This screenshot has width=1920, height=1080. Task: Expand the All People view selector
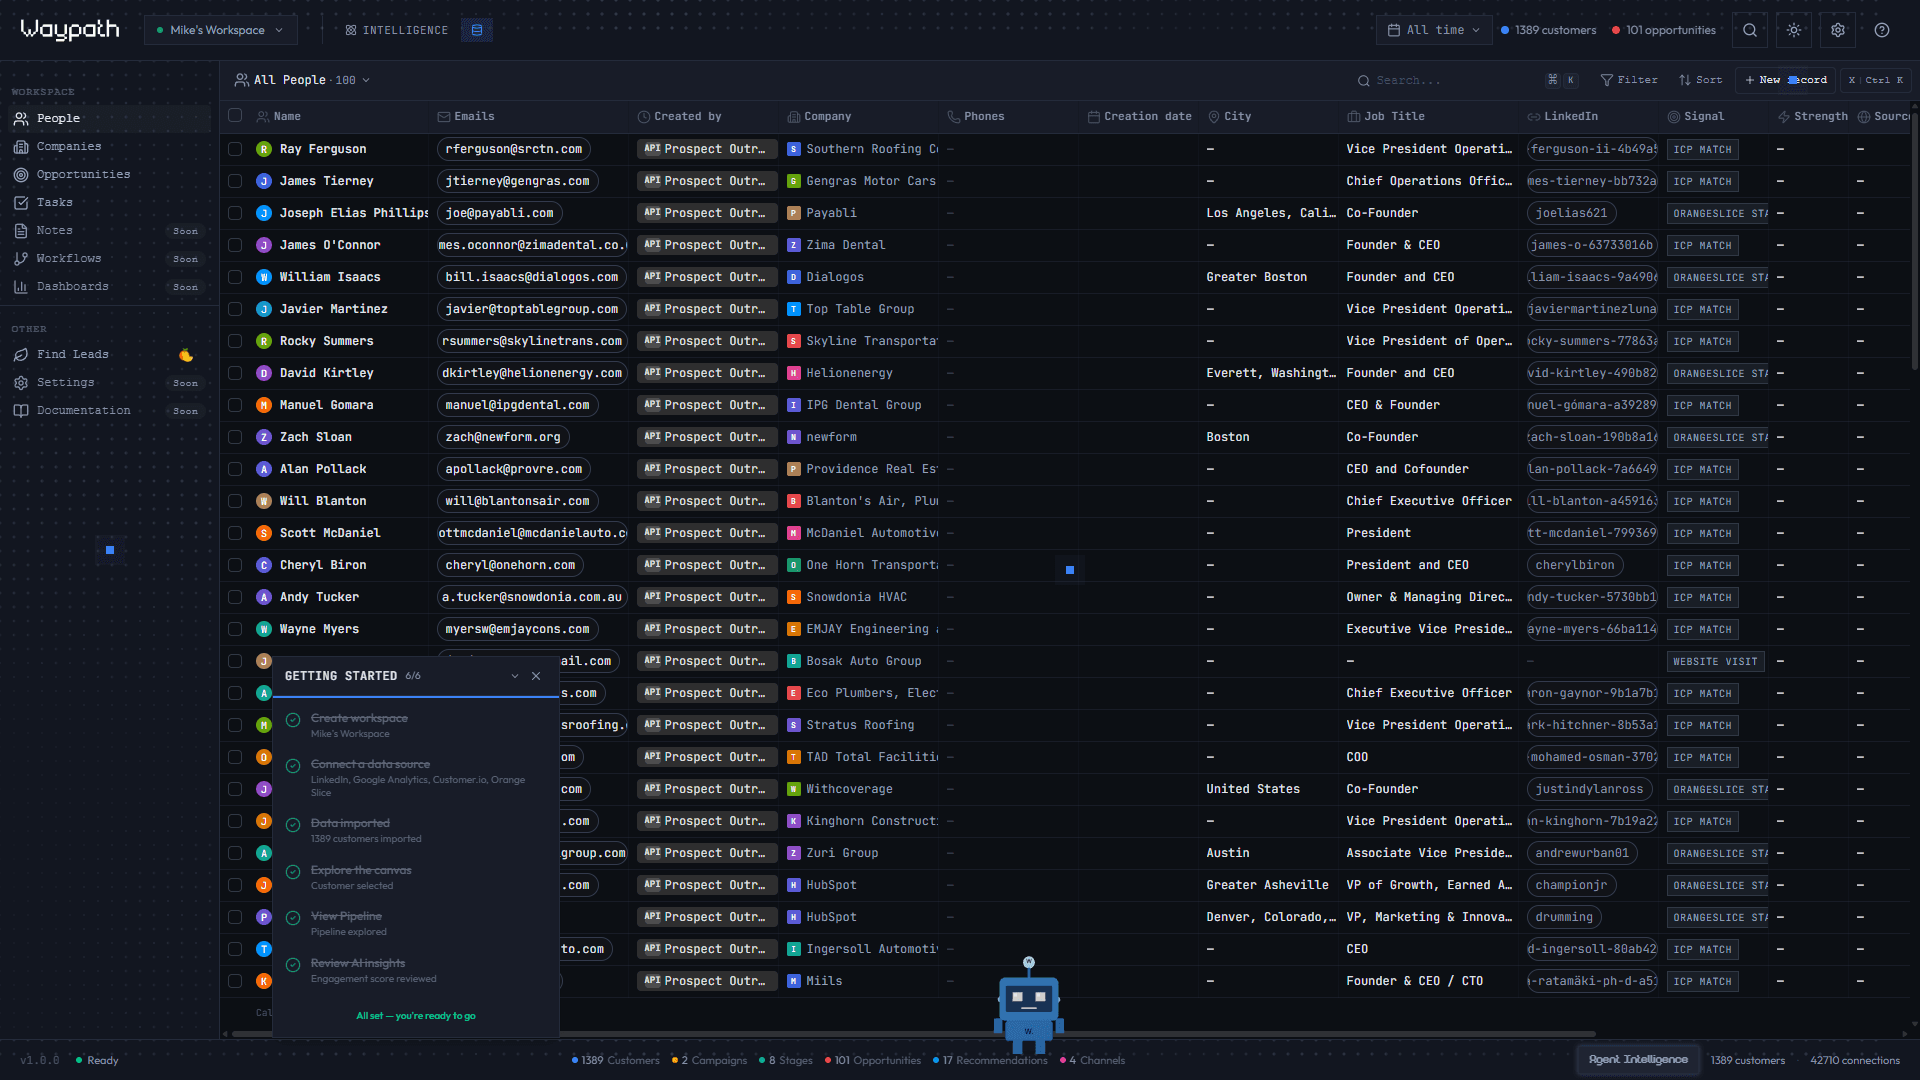tap(302, 80)
